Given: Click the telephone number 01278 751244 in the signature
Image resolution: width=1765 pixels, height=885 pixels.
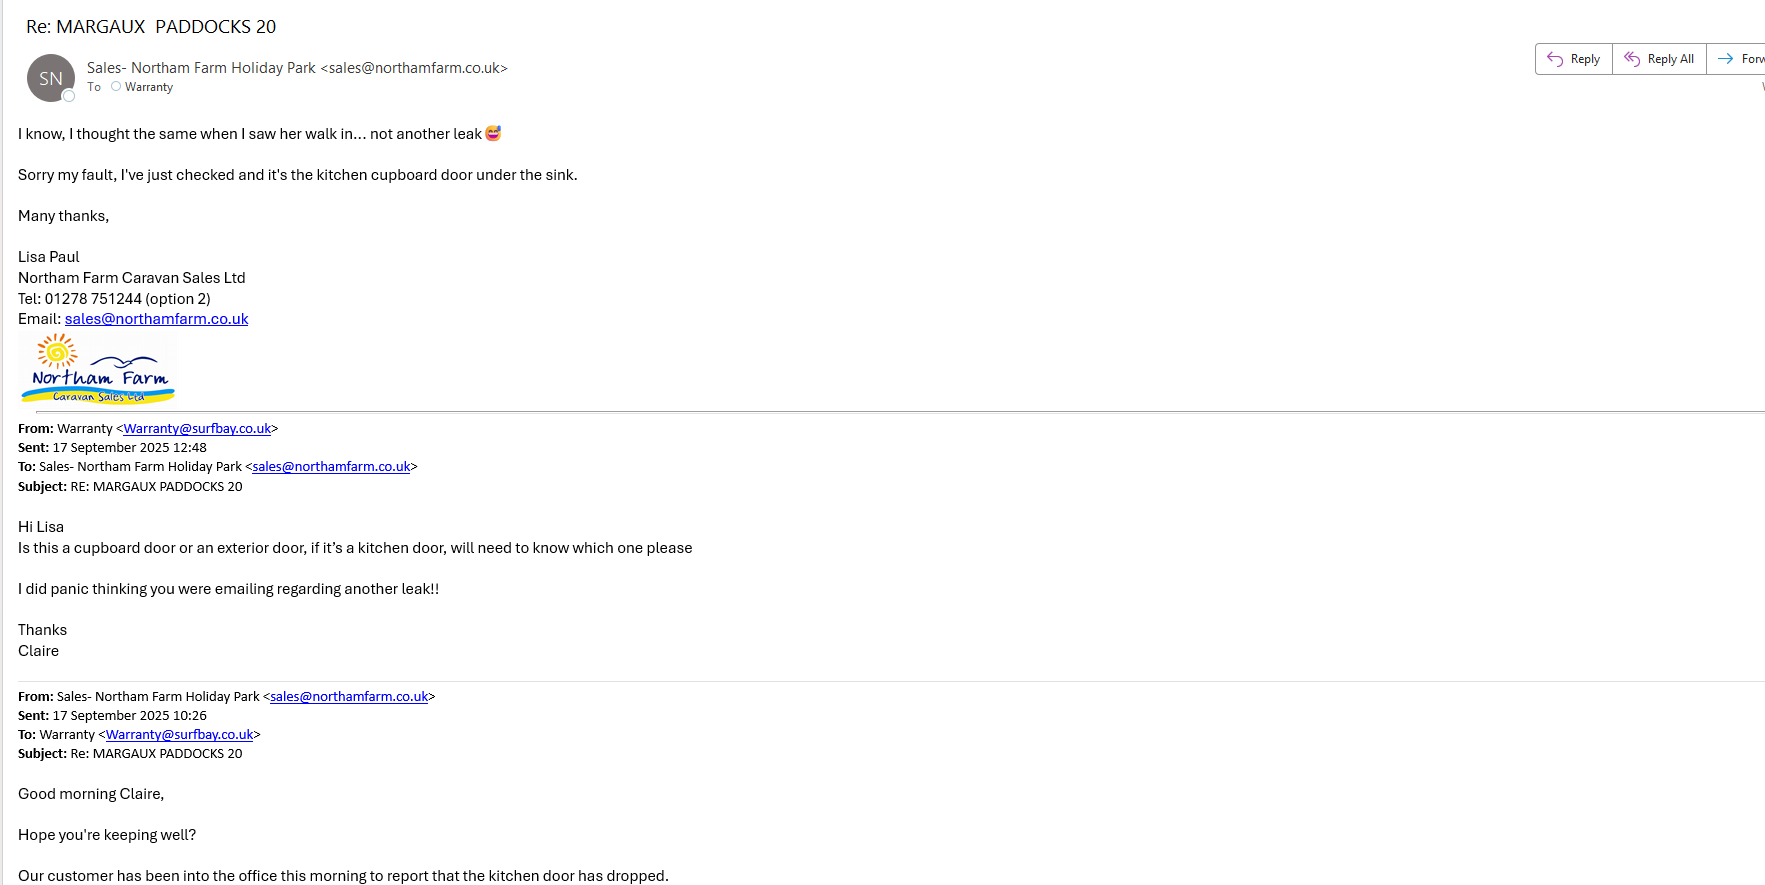Looking at the screenshot, I should [93, 299].
